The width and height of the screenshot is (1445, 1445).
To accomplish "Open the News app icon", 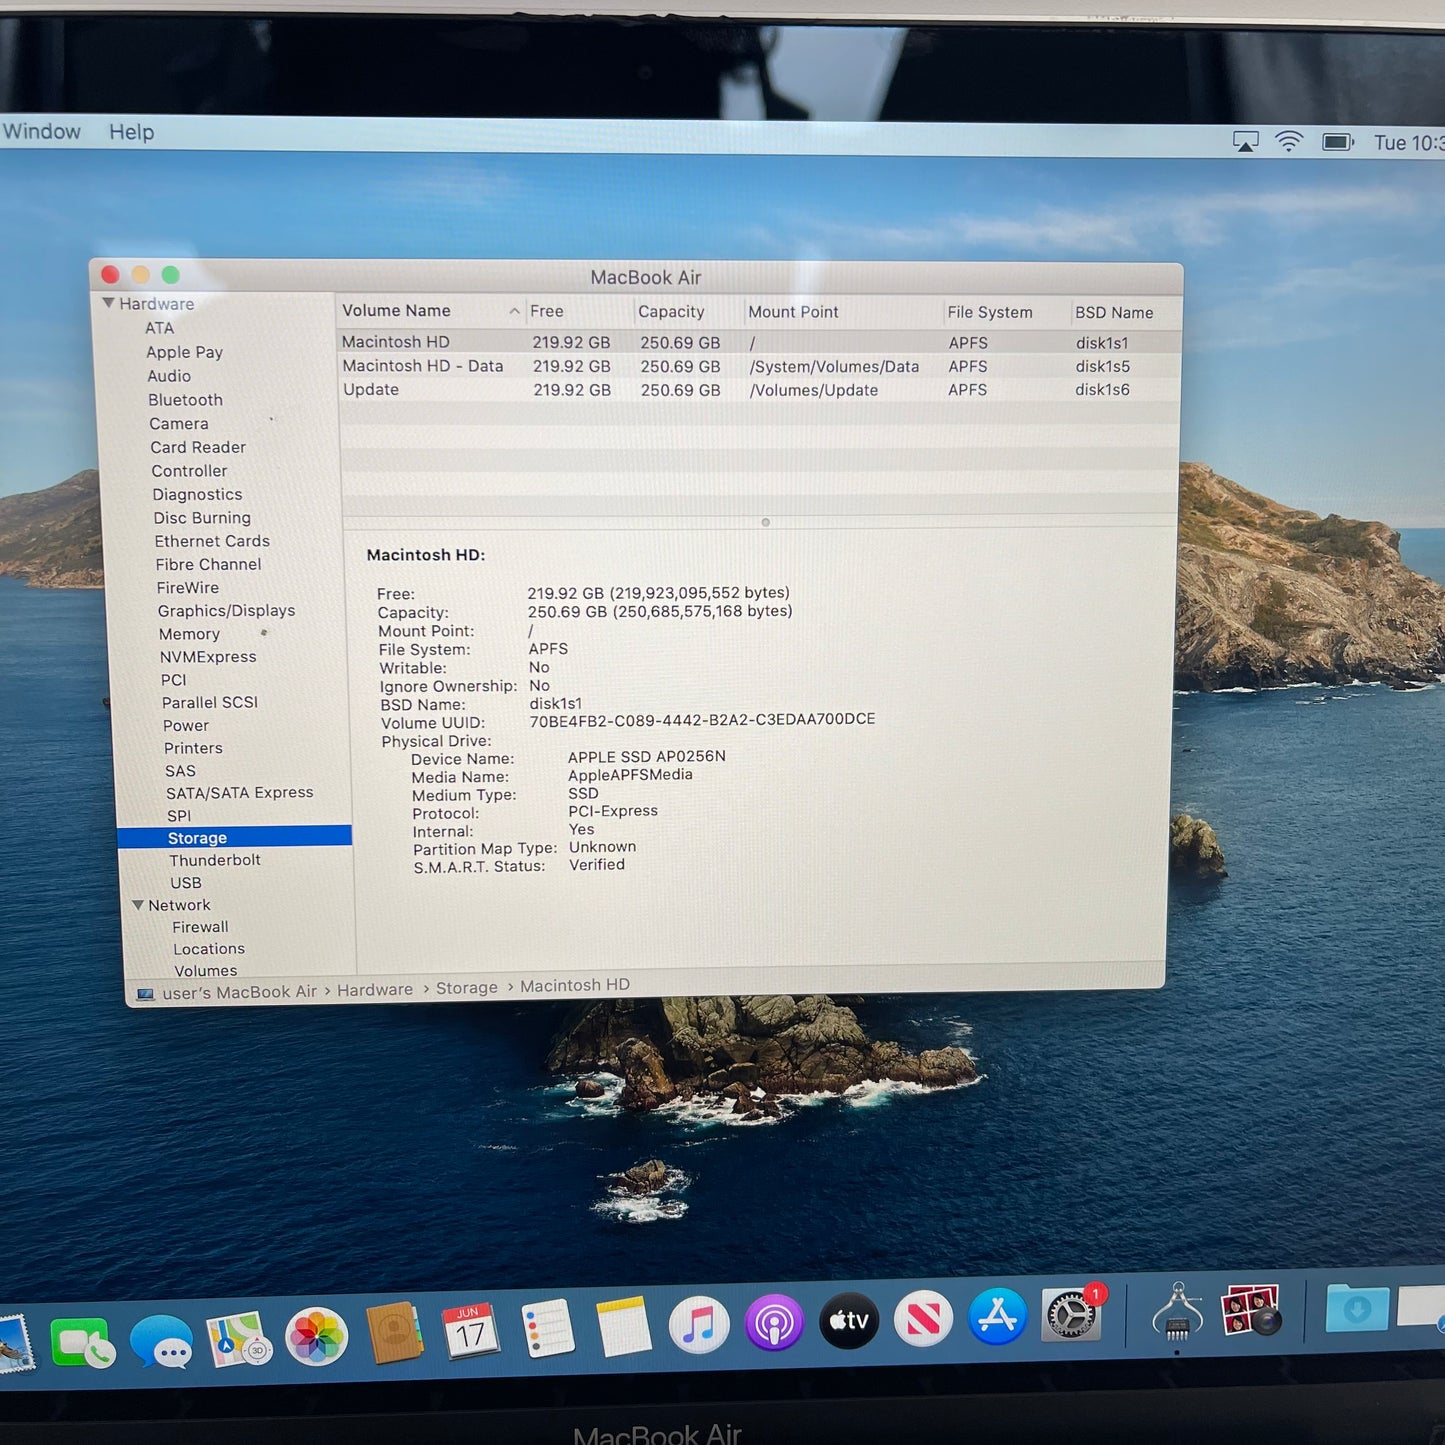I will click(x=922, y=1318).
